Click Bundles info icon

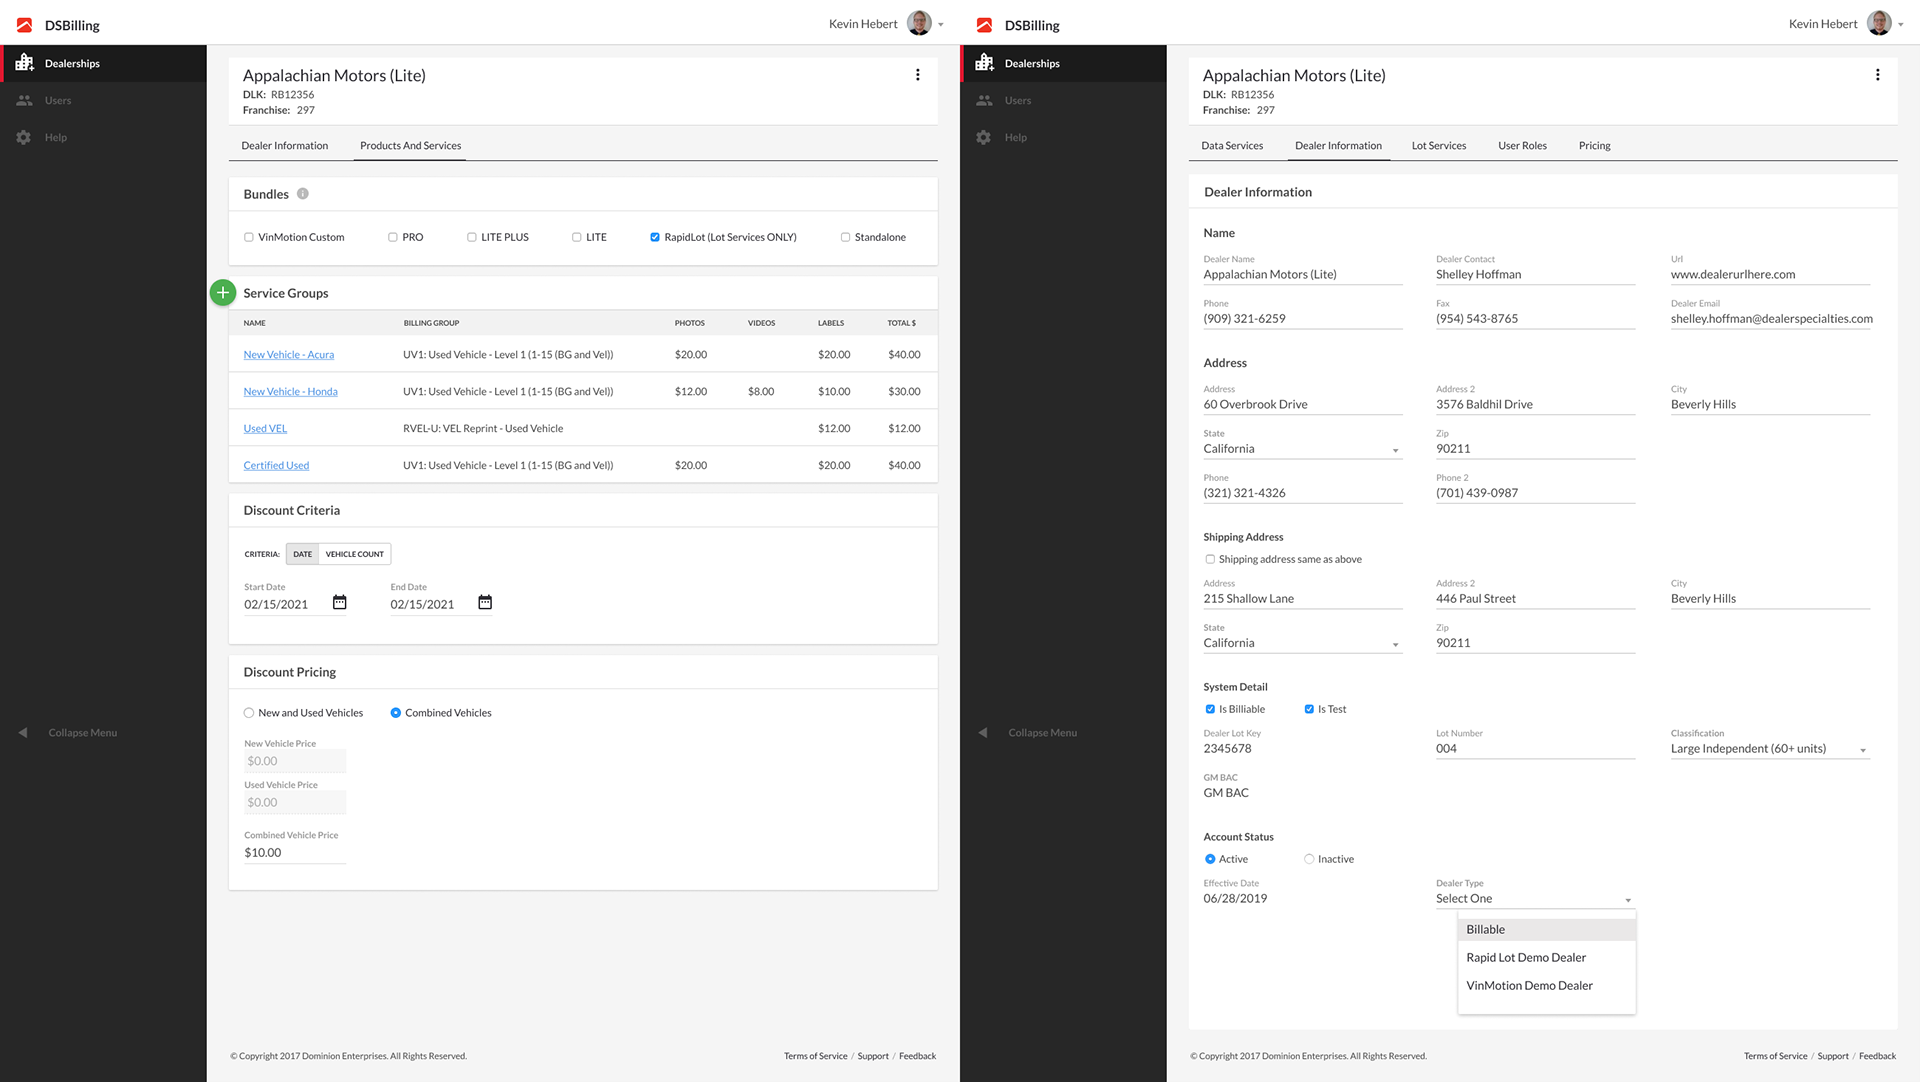pos(303,194)
